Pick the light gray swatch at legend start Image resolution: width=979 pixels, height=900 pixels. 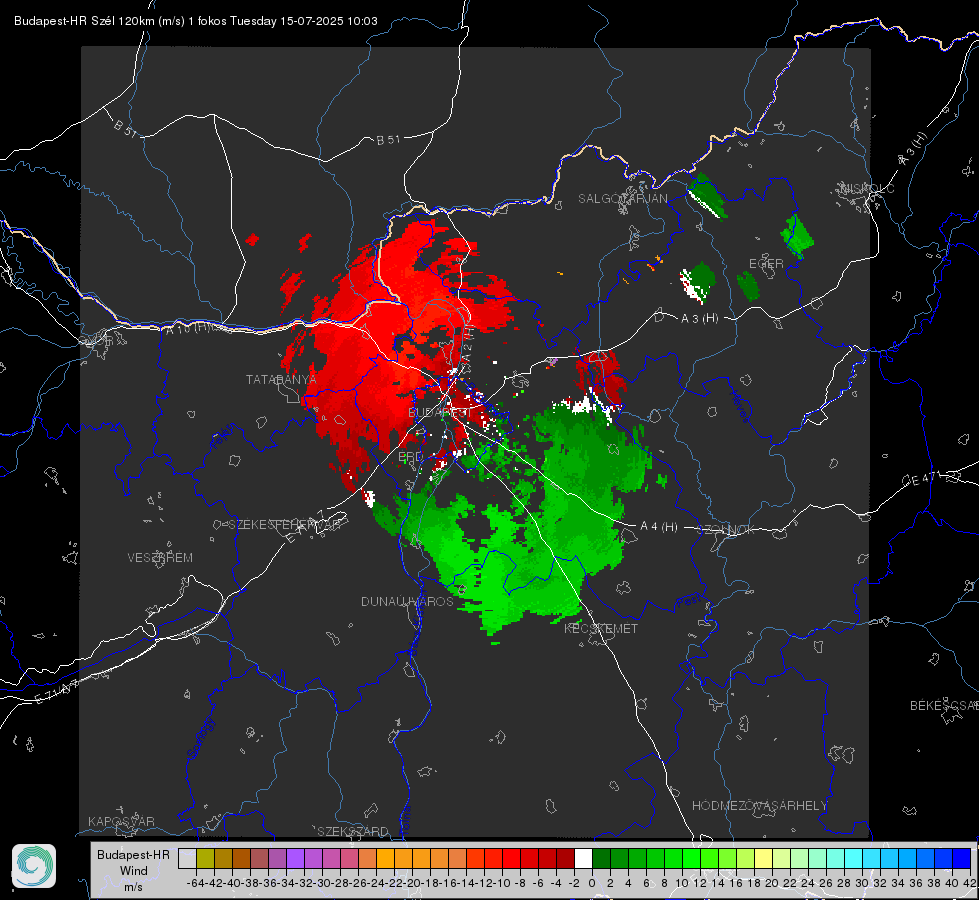tap(187, 859)
